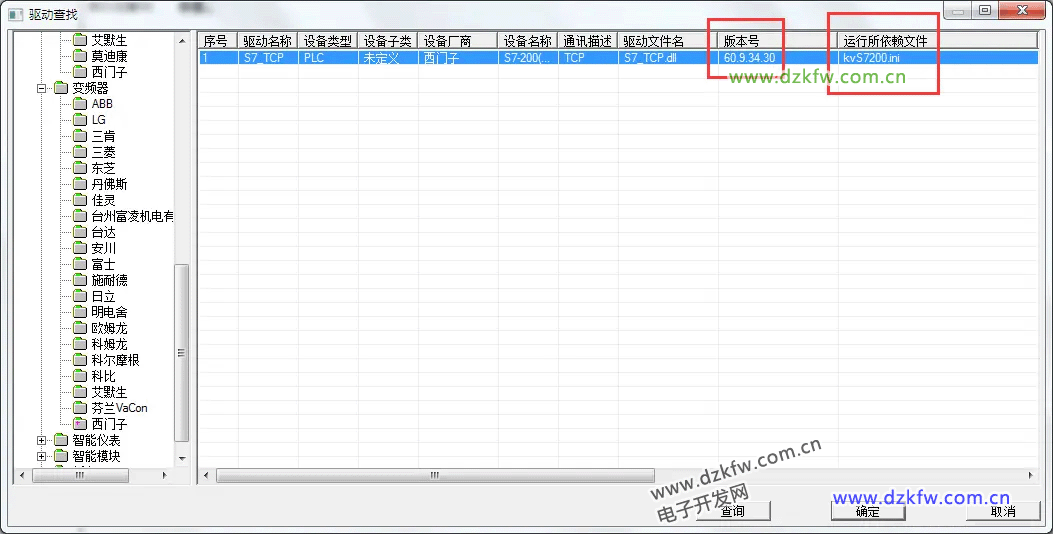Viewport: 1053px width, 534px height.
Task: Click the 未定义 subclass cell
Action: click(x=387, y=58)
